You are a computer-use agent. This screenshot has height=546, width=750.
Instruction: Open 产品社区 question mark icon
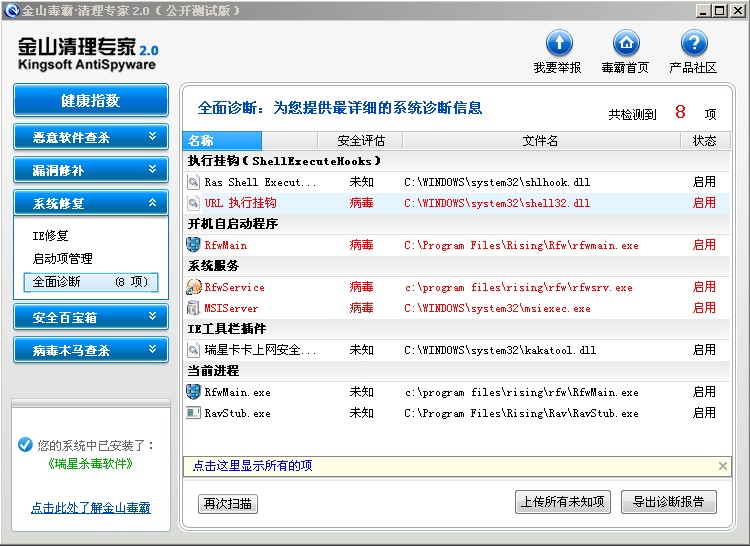[694, 43]
